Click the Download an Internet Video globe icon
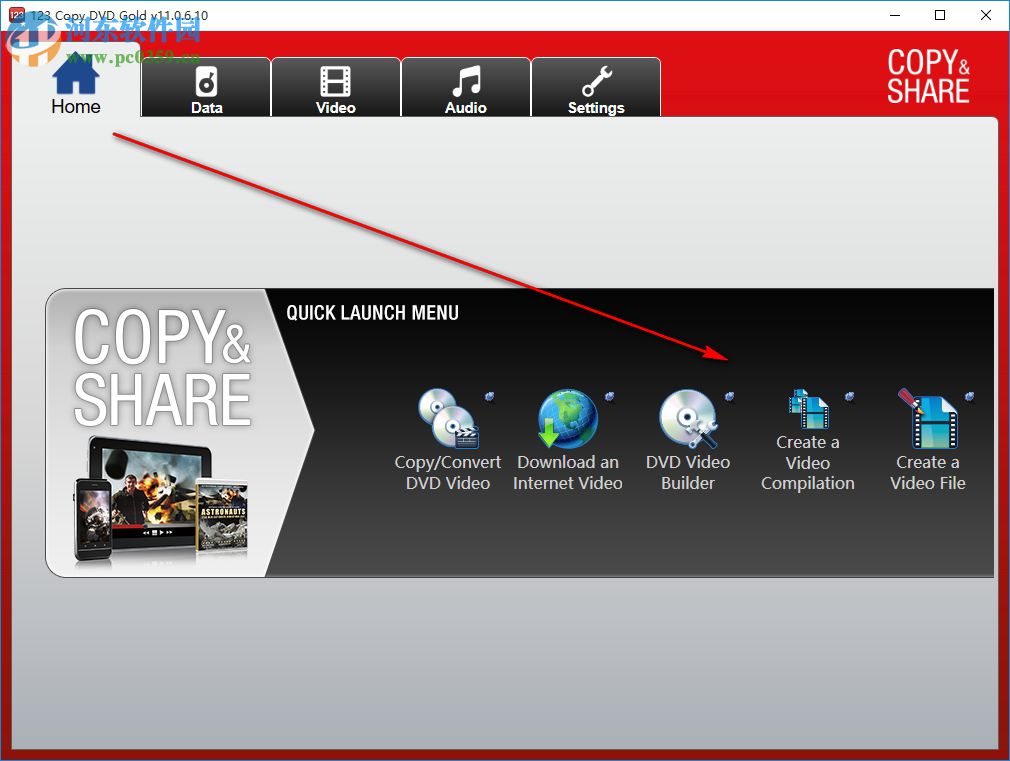This screenshot has width=1010, height=761. [x=567, y=419]
